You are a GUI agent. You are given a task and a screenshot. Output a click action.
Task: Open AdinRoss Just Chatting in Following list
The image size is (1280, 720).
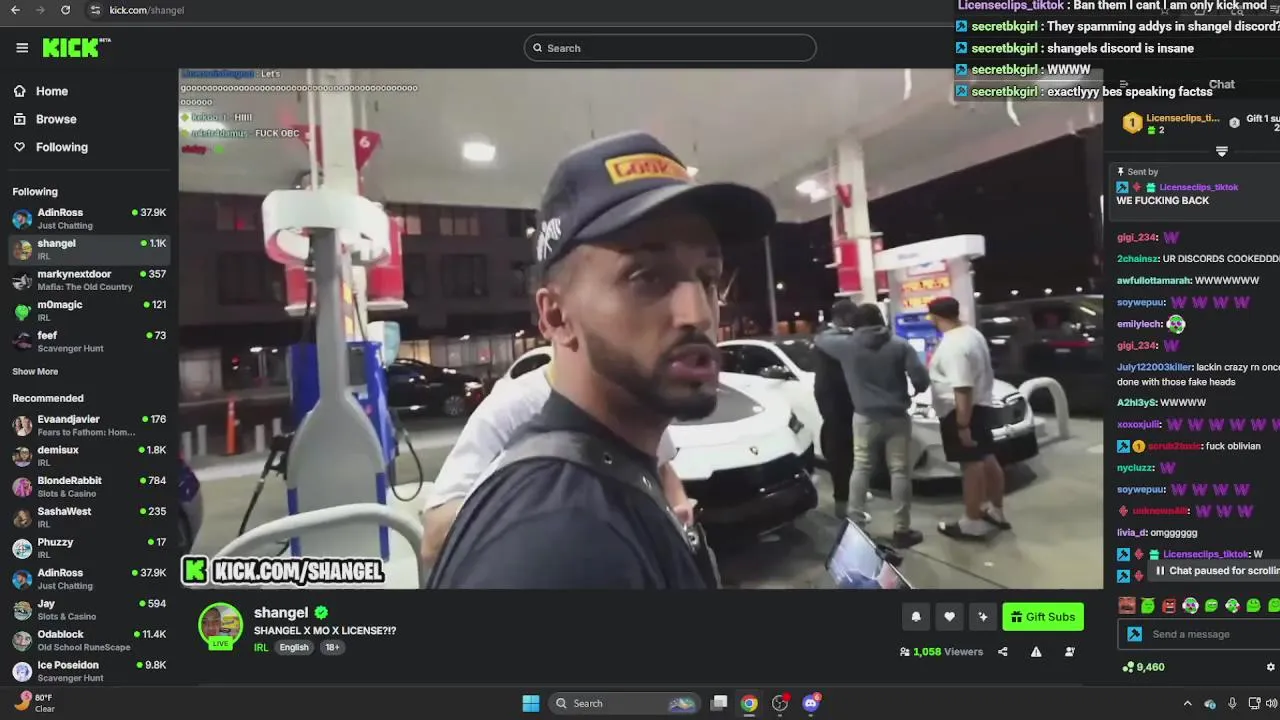coord(89,218)
